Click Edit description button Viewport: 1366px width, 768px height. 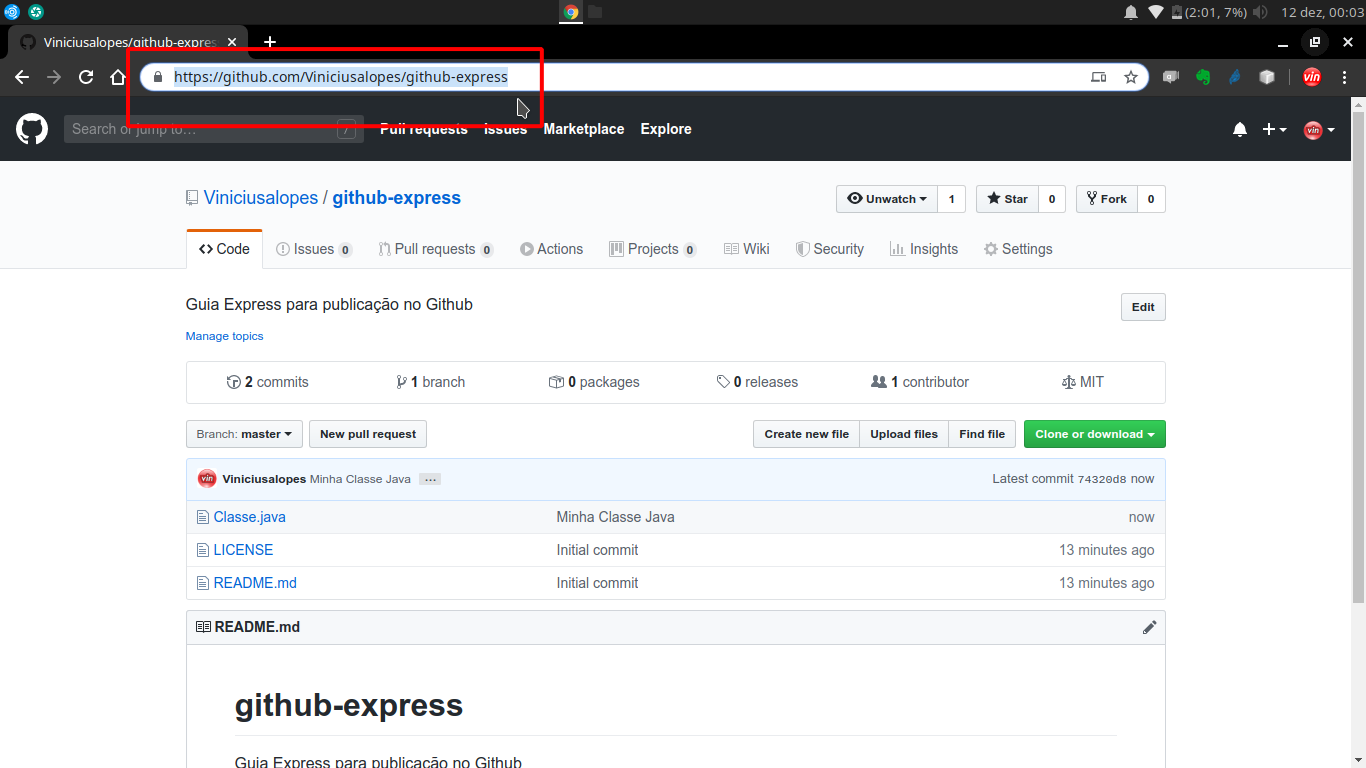click(1143, 307)
